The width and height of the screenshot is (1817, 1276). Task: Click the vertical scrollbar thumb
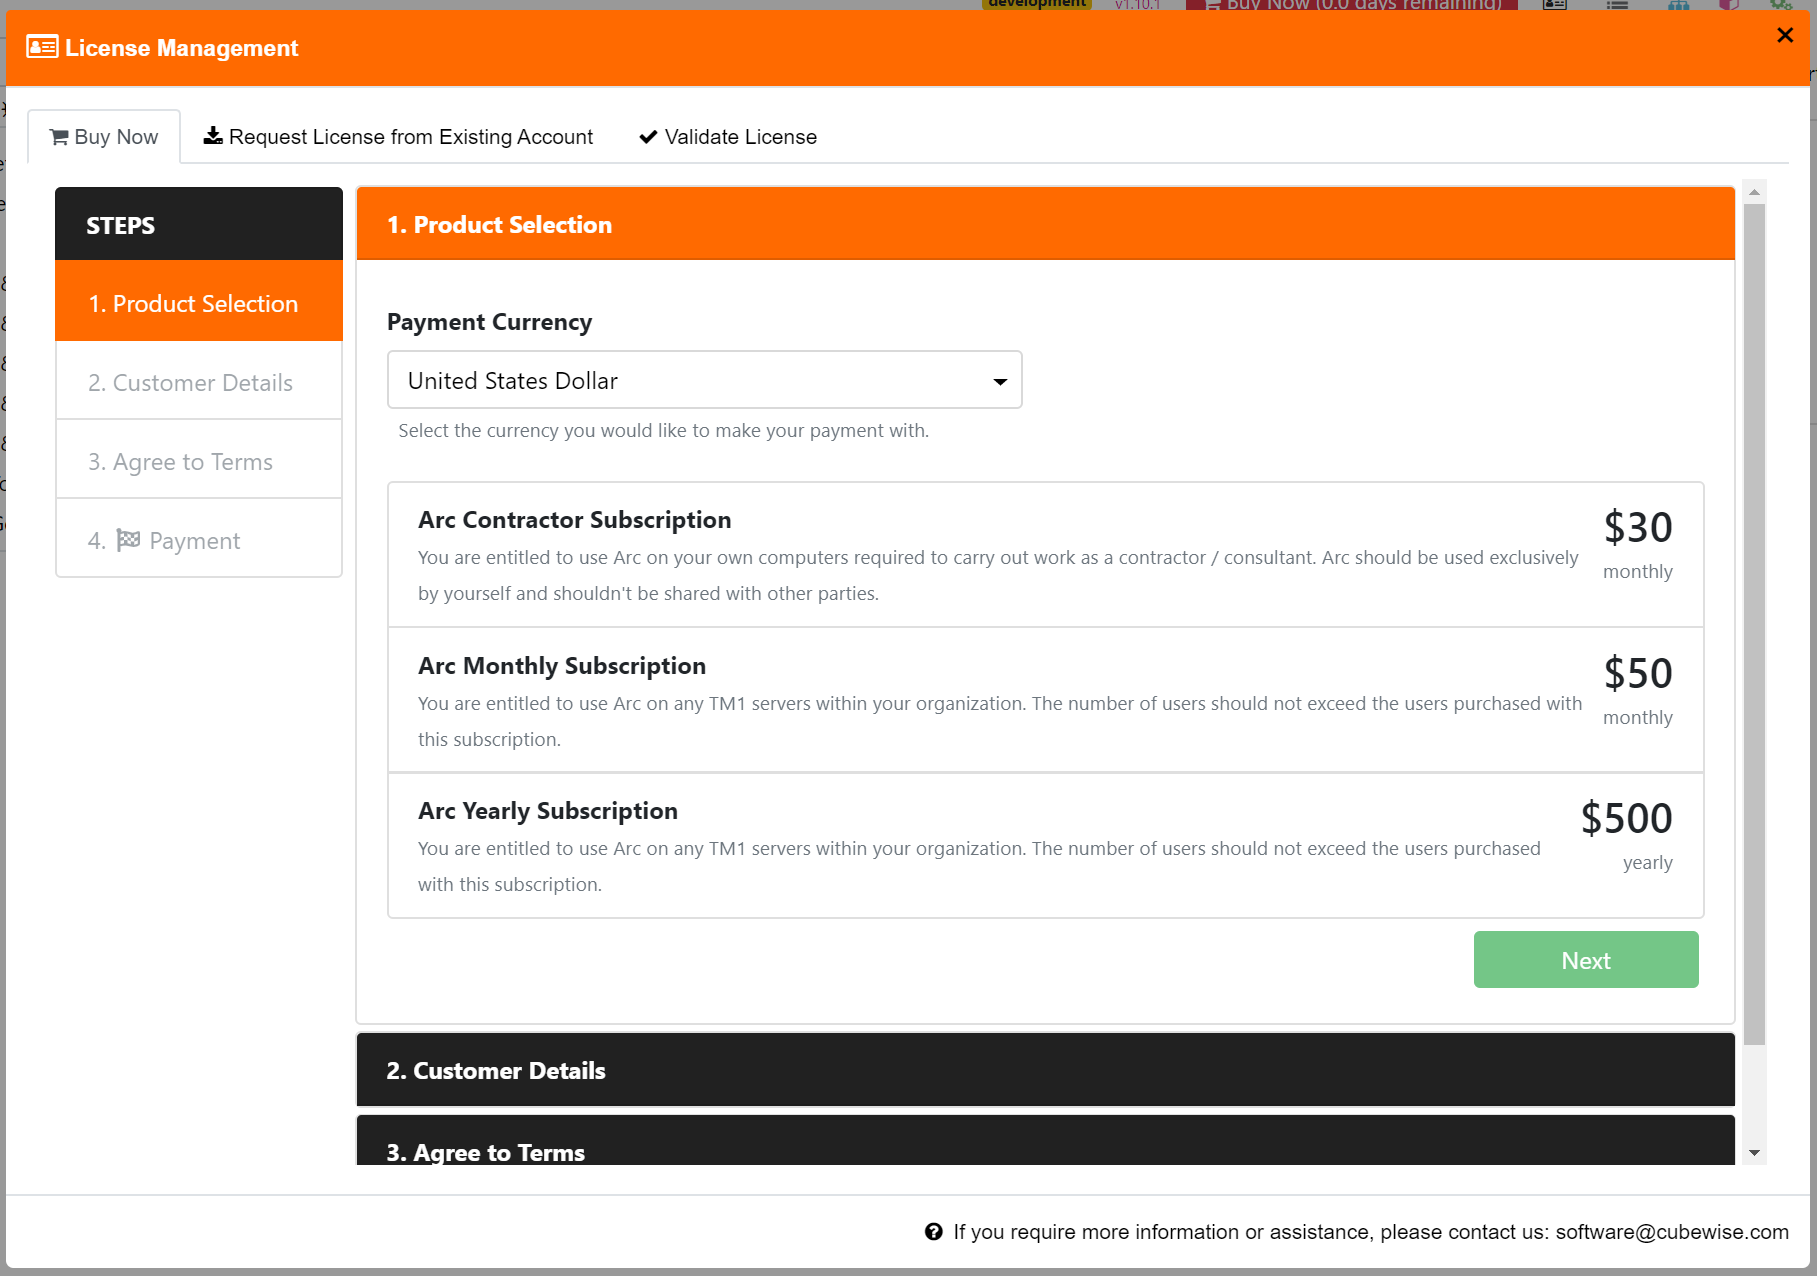coord(1754,625)
